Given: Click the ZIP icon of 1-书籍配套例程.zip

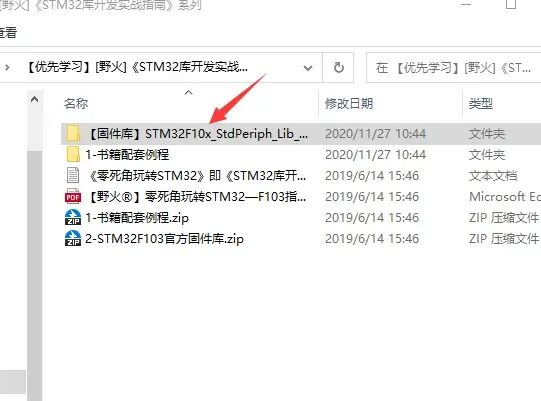Looking at the screenshot, I should (x=73, y=217).
